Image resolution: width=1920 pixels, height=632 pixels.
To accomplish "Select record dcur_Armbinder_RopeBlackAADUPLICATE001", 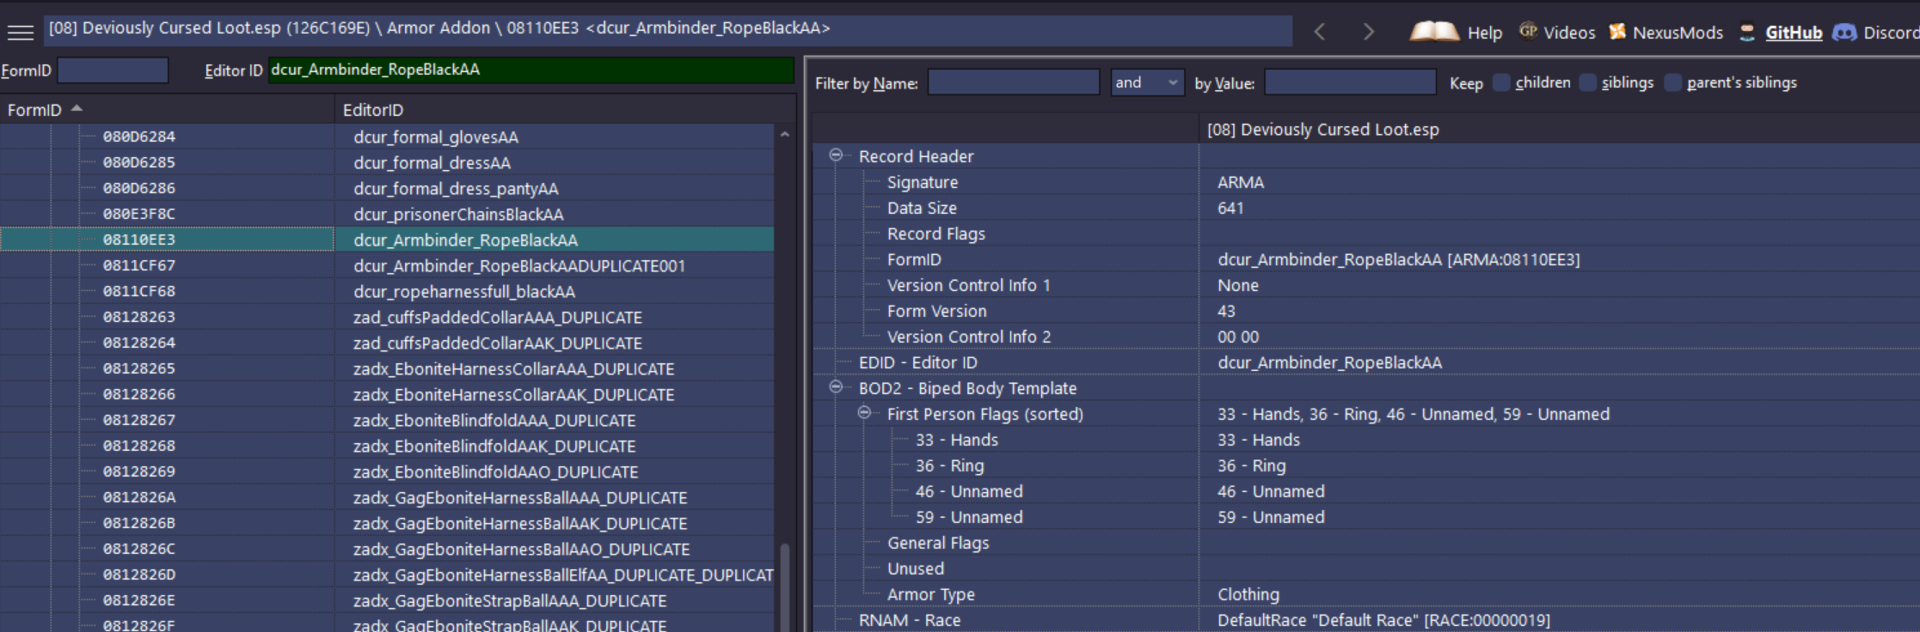I will [520, 266].
